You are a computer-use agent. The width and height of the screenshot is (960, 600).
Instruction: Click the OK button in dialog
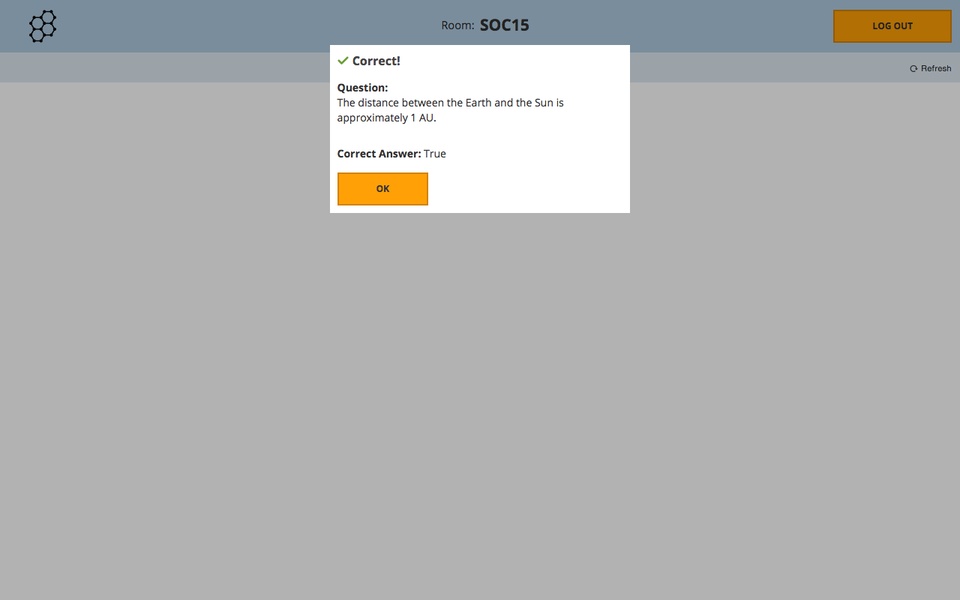pyautogui.click(x=383, y=189)
